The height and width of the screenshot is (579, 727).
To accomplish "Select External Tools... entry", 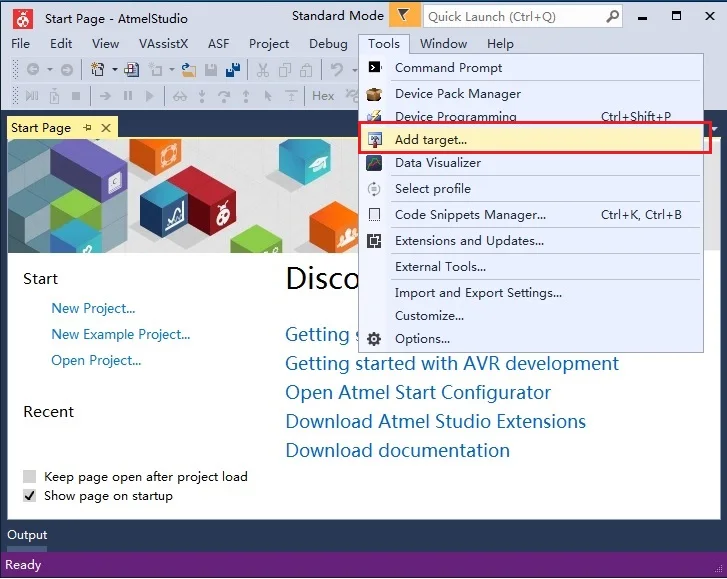I will 532,267.
